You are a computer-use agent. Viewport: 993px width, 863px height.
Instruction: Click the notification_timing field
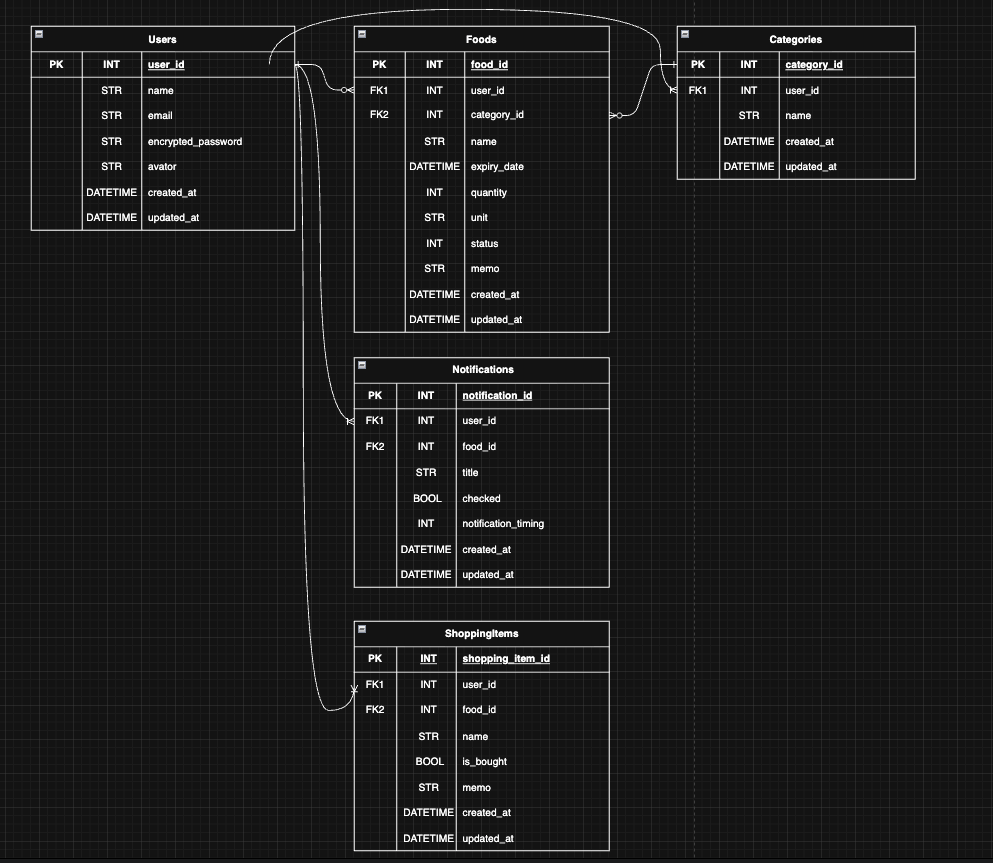pos(503,524)
